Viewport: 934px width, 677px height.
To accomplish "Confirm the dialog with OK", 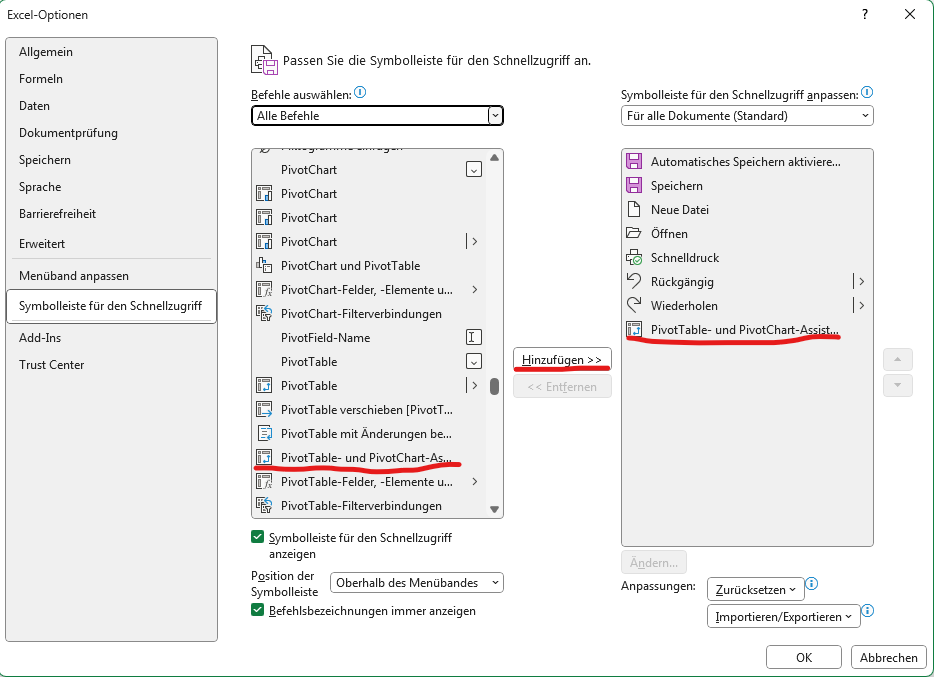I will [803, 657].
